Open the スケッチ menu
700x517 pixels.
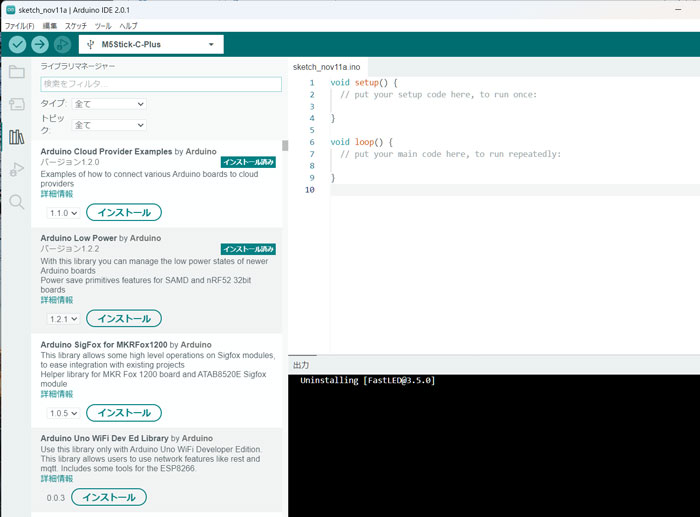[x=76, y=26]
